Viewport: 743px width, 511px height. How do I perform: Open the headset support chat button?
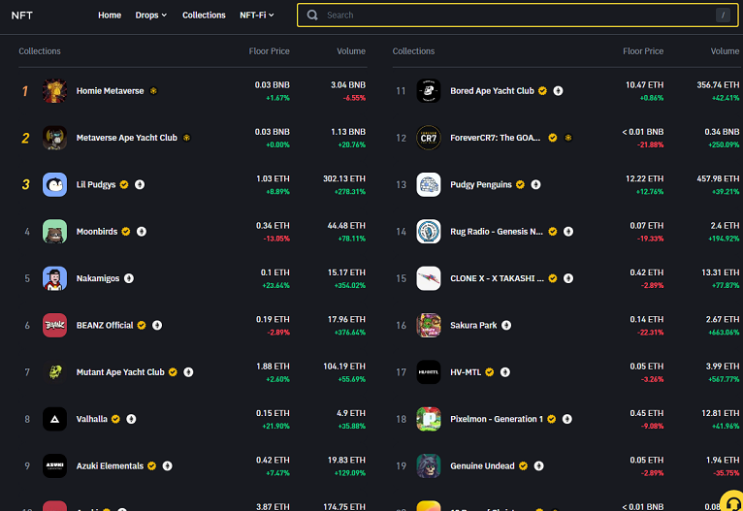732,502
